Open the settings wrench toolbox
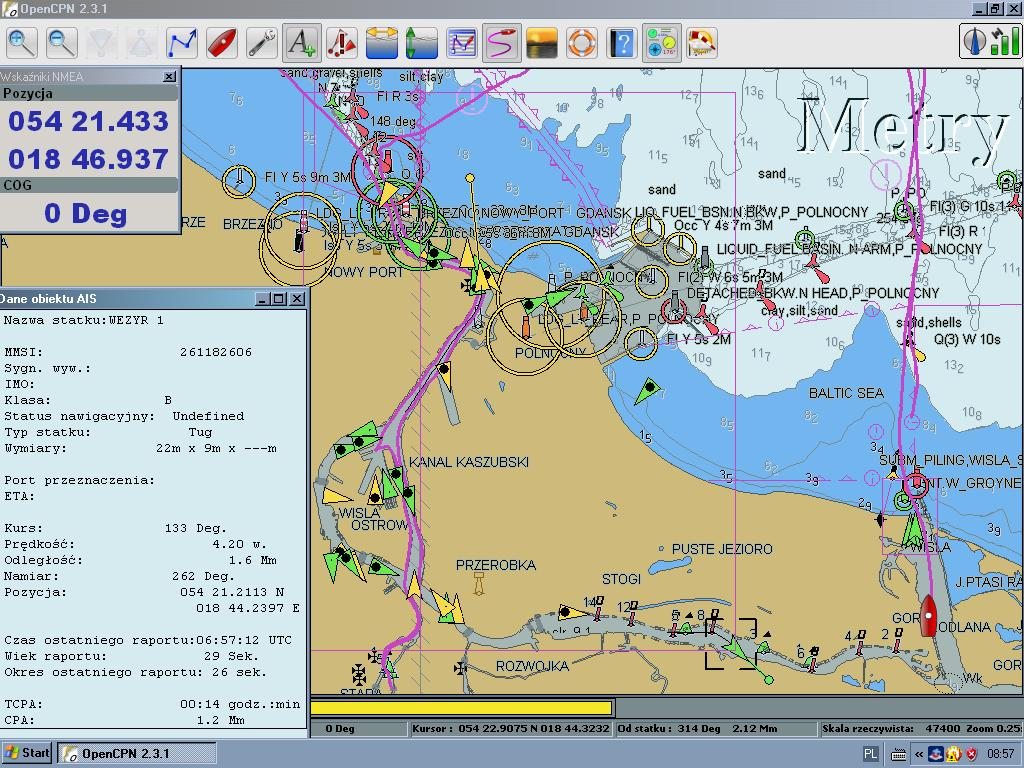This screenshot has width=1024, height=768. click(x=262, y=43)
